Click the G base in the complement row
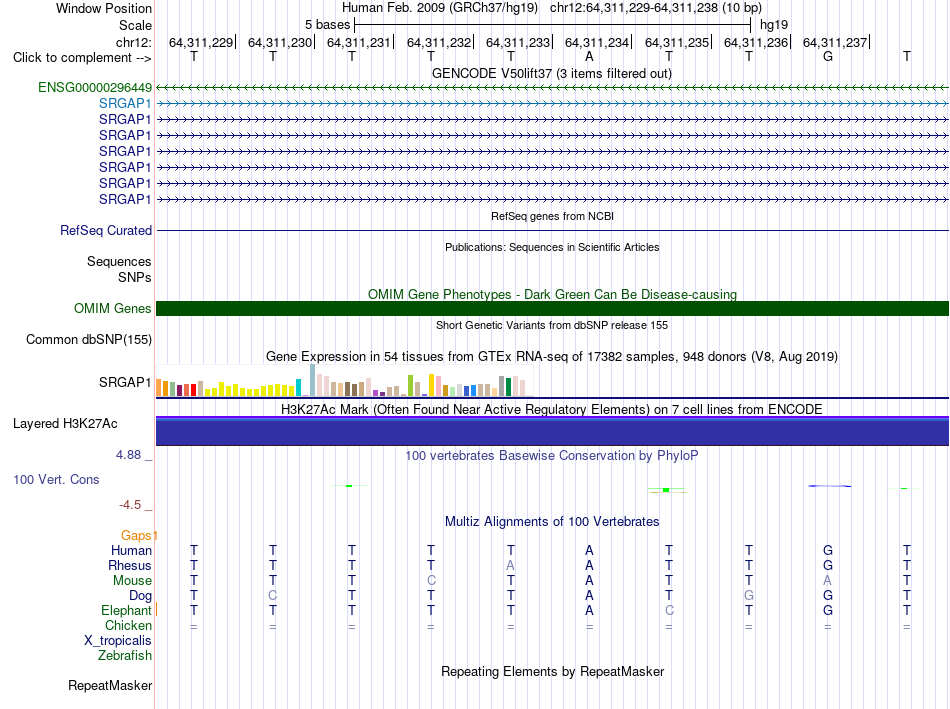Viewport: 950px width, 709px height. [828, 57]
